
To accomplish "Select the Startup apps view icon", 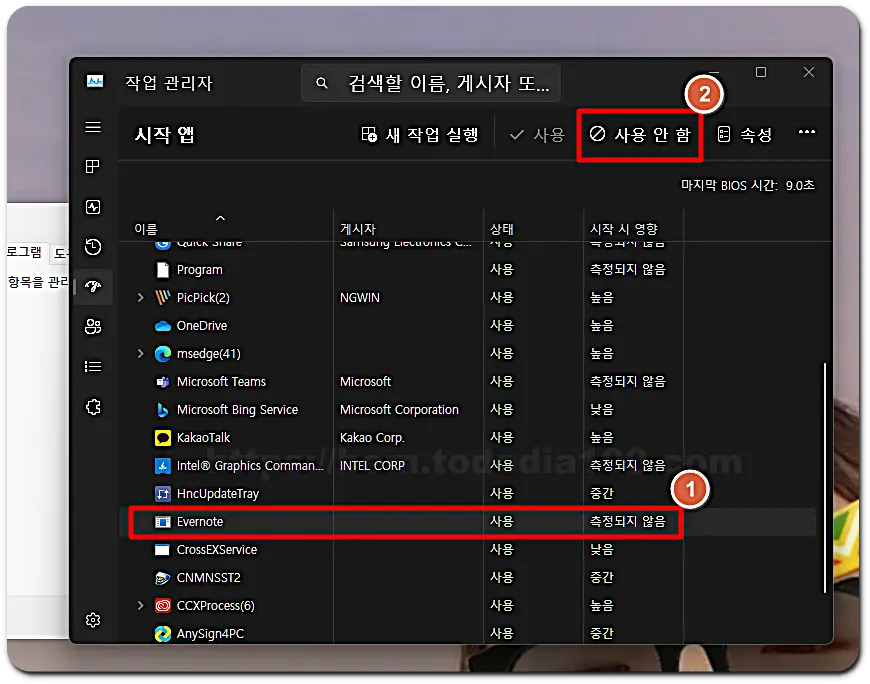I will pyautogui.click(x=93, y=287).
